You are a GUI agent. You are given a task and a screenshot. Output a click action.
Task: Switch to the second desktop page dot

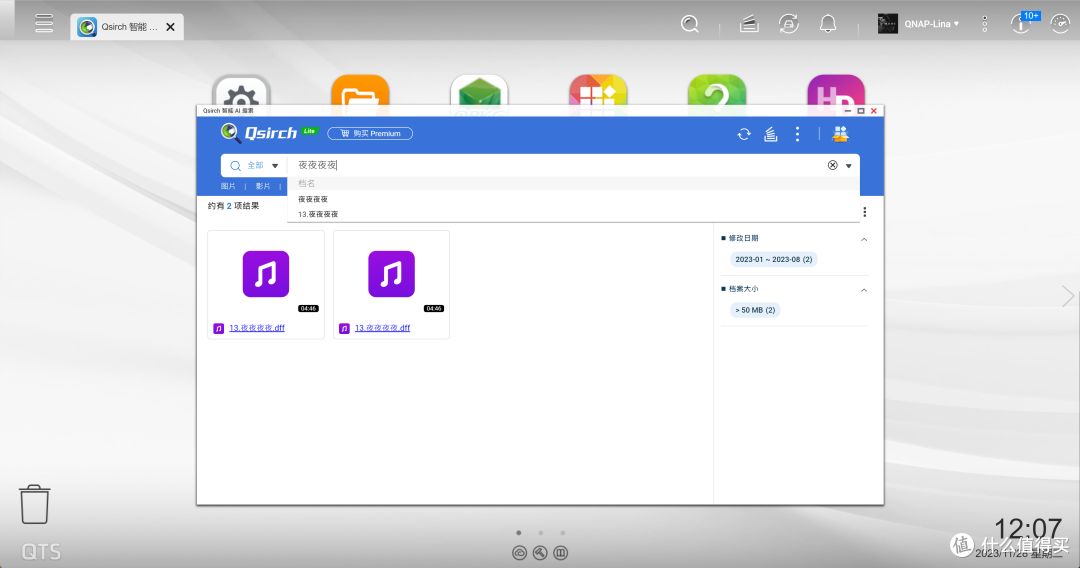[x=541, y=533]
